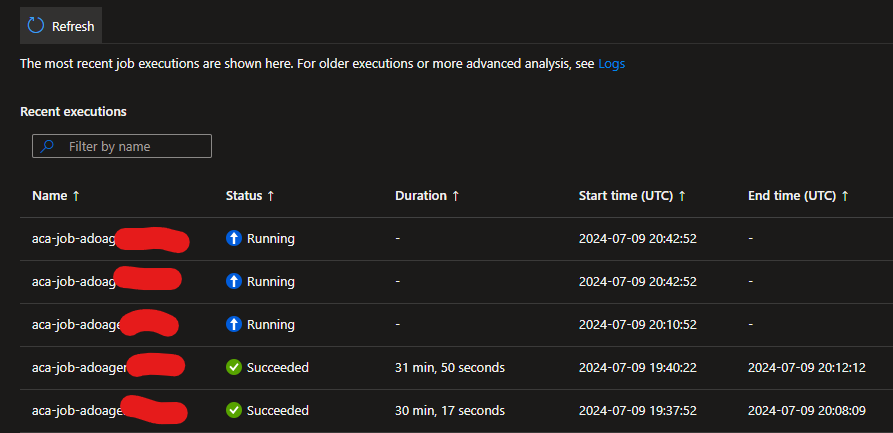This screenshot has width=893, height=433.
Task: Click the Running status icon in first row
Action: tap(234, 239)
